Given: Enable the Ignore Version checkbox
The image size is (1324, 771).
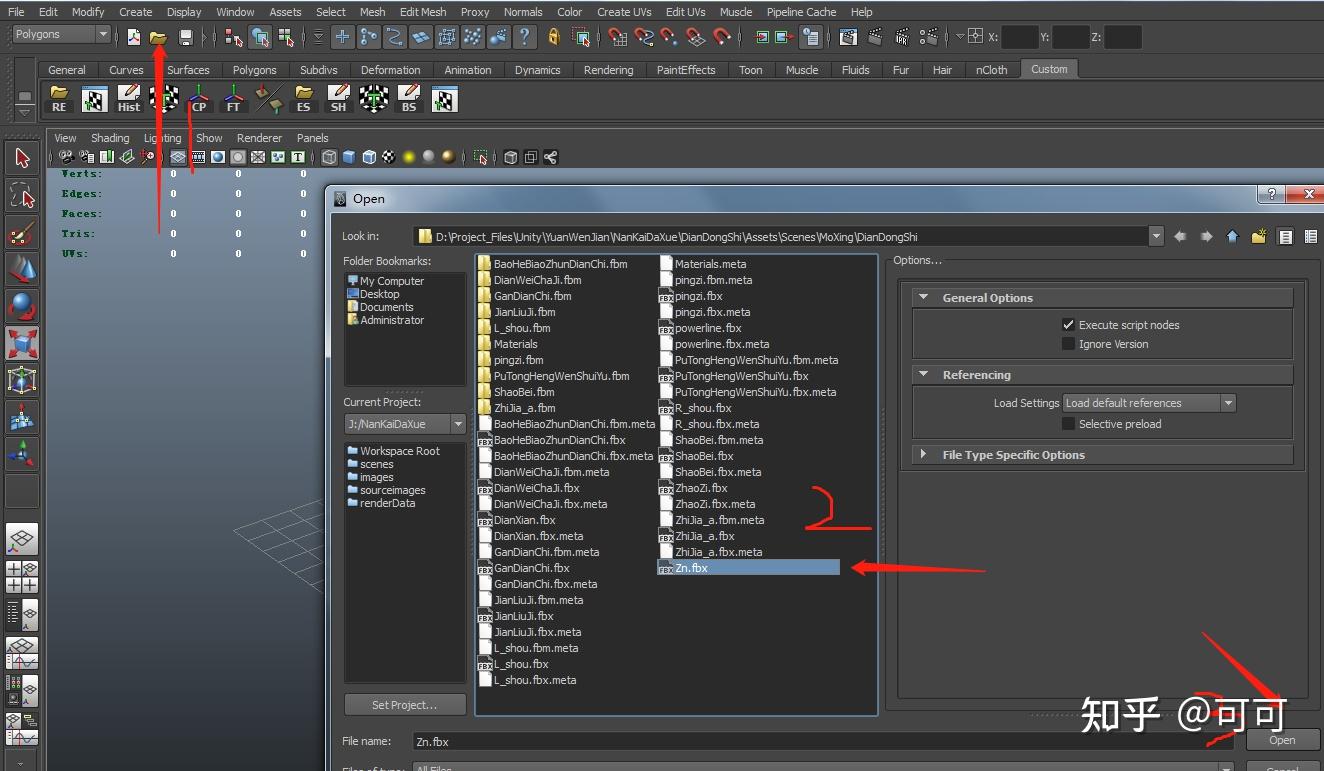Looking at the screenshot, I should point(1068,344).
